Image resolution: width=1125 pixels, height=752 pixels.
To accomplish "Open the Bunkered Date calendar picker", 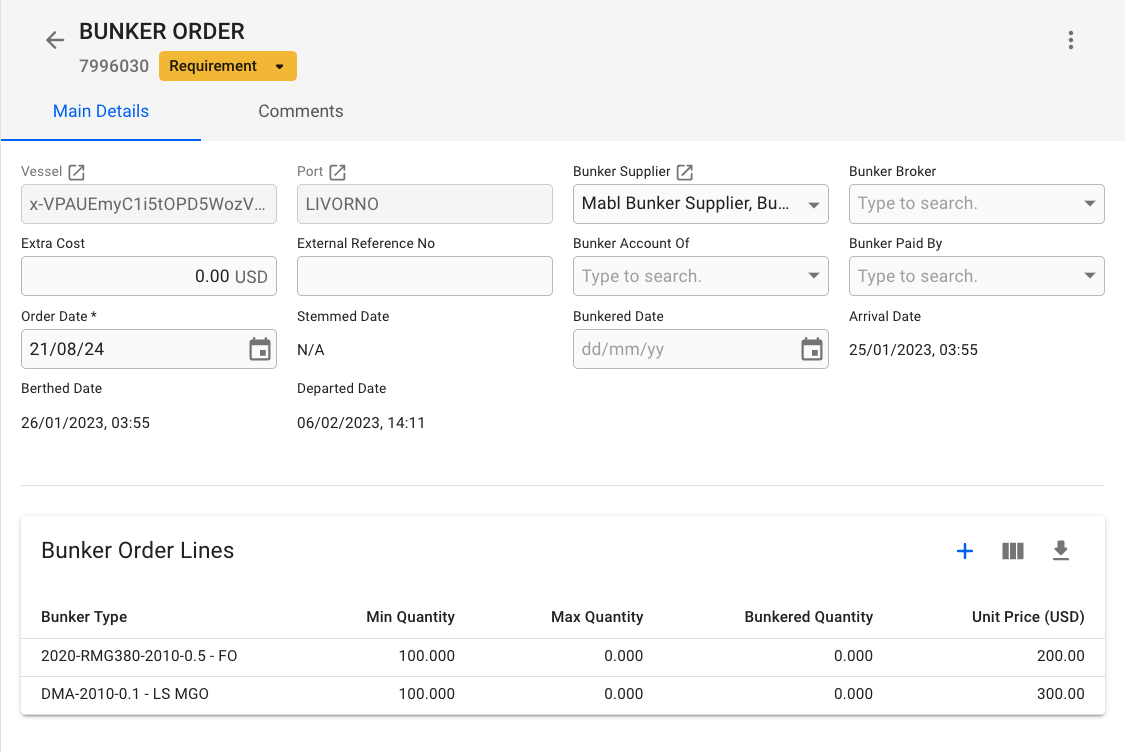I will click(812, 349).
